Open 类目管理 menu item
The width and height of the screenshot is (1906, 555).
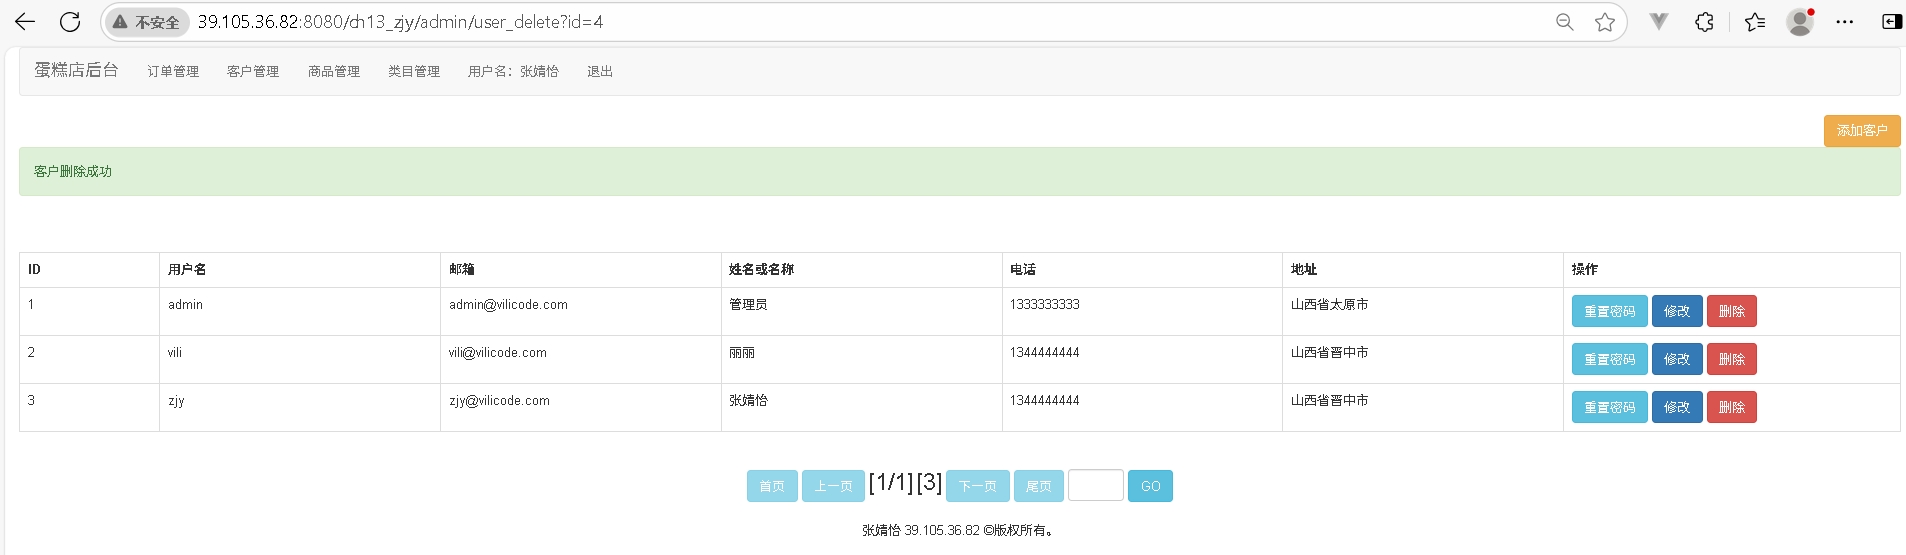point(414,71)
